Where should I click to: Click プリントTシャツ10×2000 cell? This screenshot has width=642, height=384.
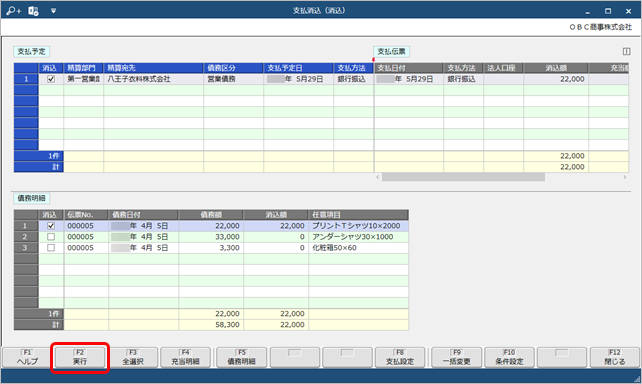click(358, 226)
